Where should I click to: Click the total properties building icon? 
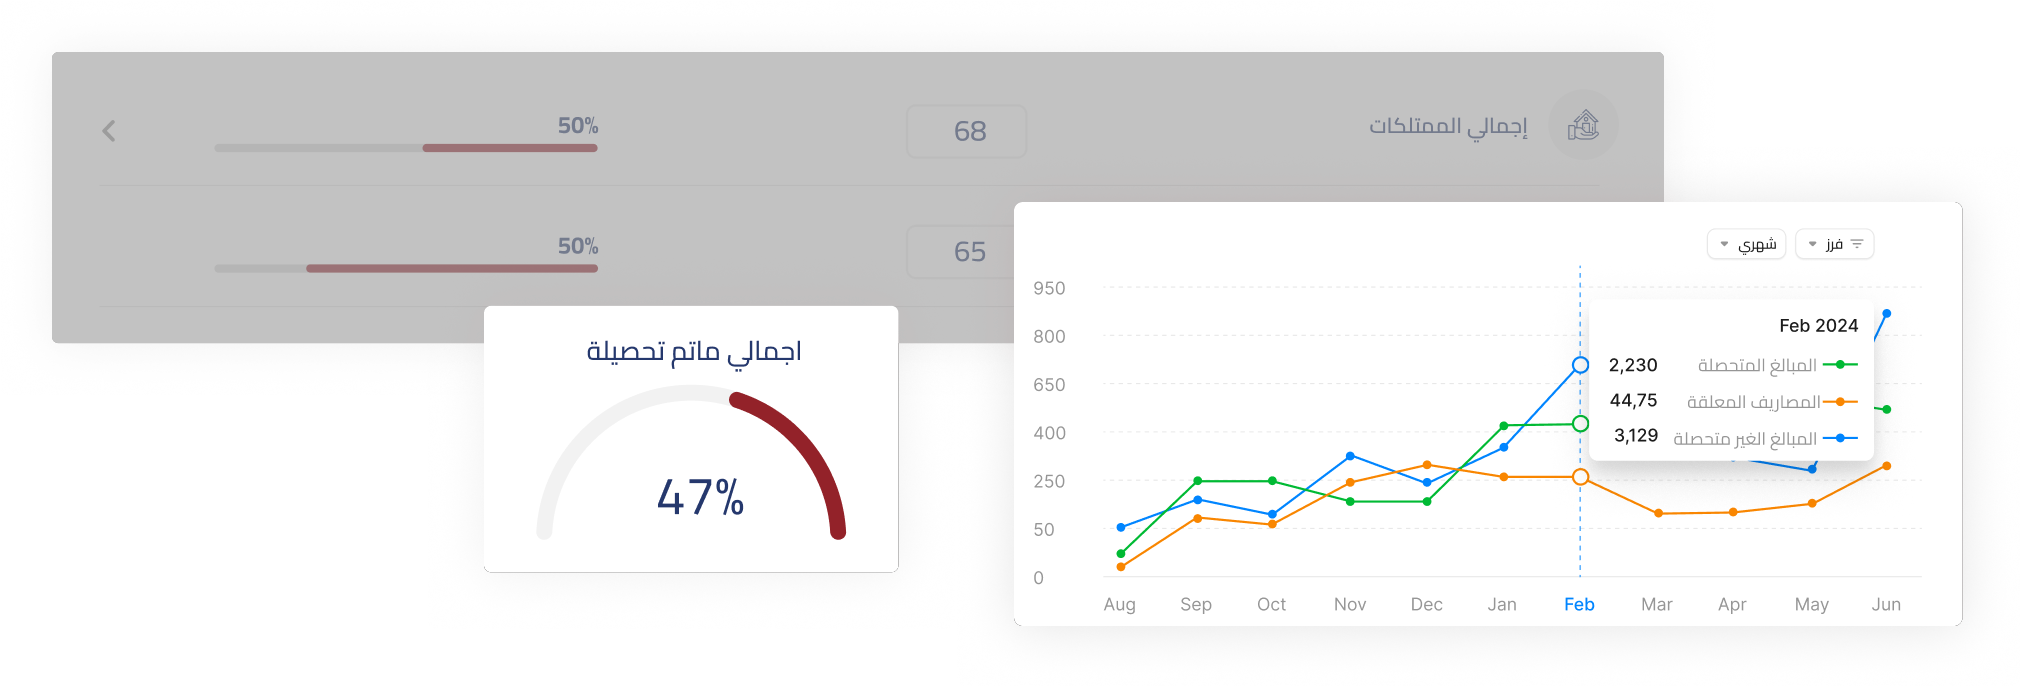pos(1583,126)
